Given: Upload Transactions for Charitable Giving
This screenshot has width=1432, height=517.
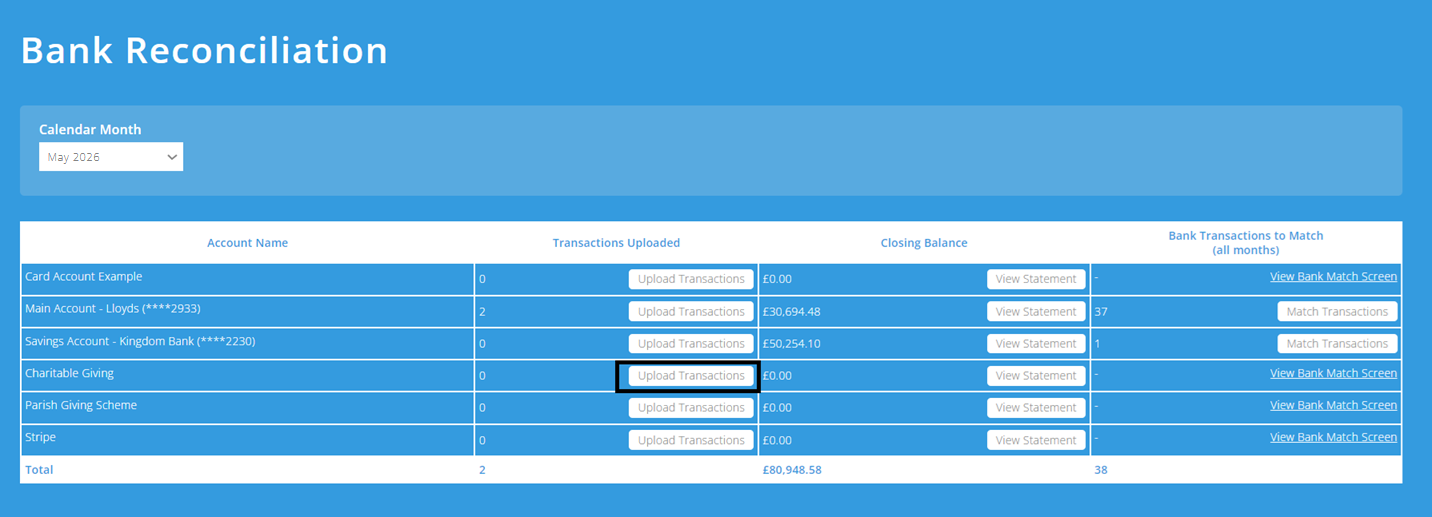Looking at the screenshot, I should pos(691,375).
